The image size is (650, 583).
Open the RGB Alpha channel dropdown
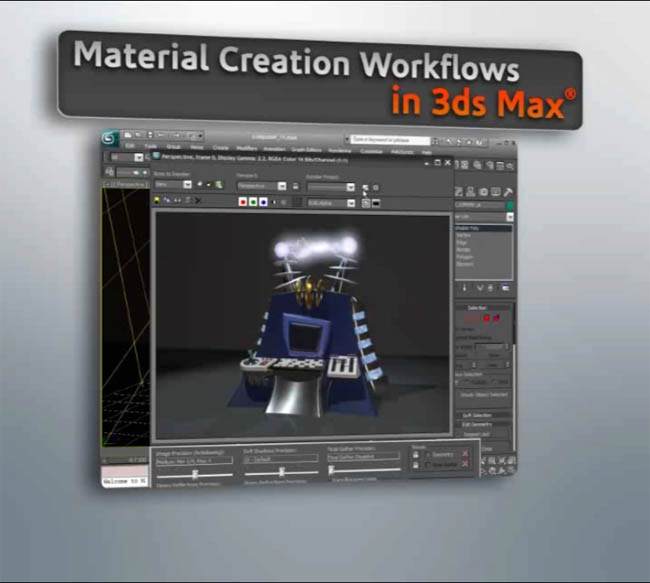pos(331,203)
